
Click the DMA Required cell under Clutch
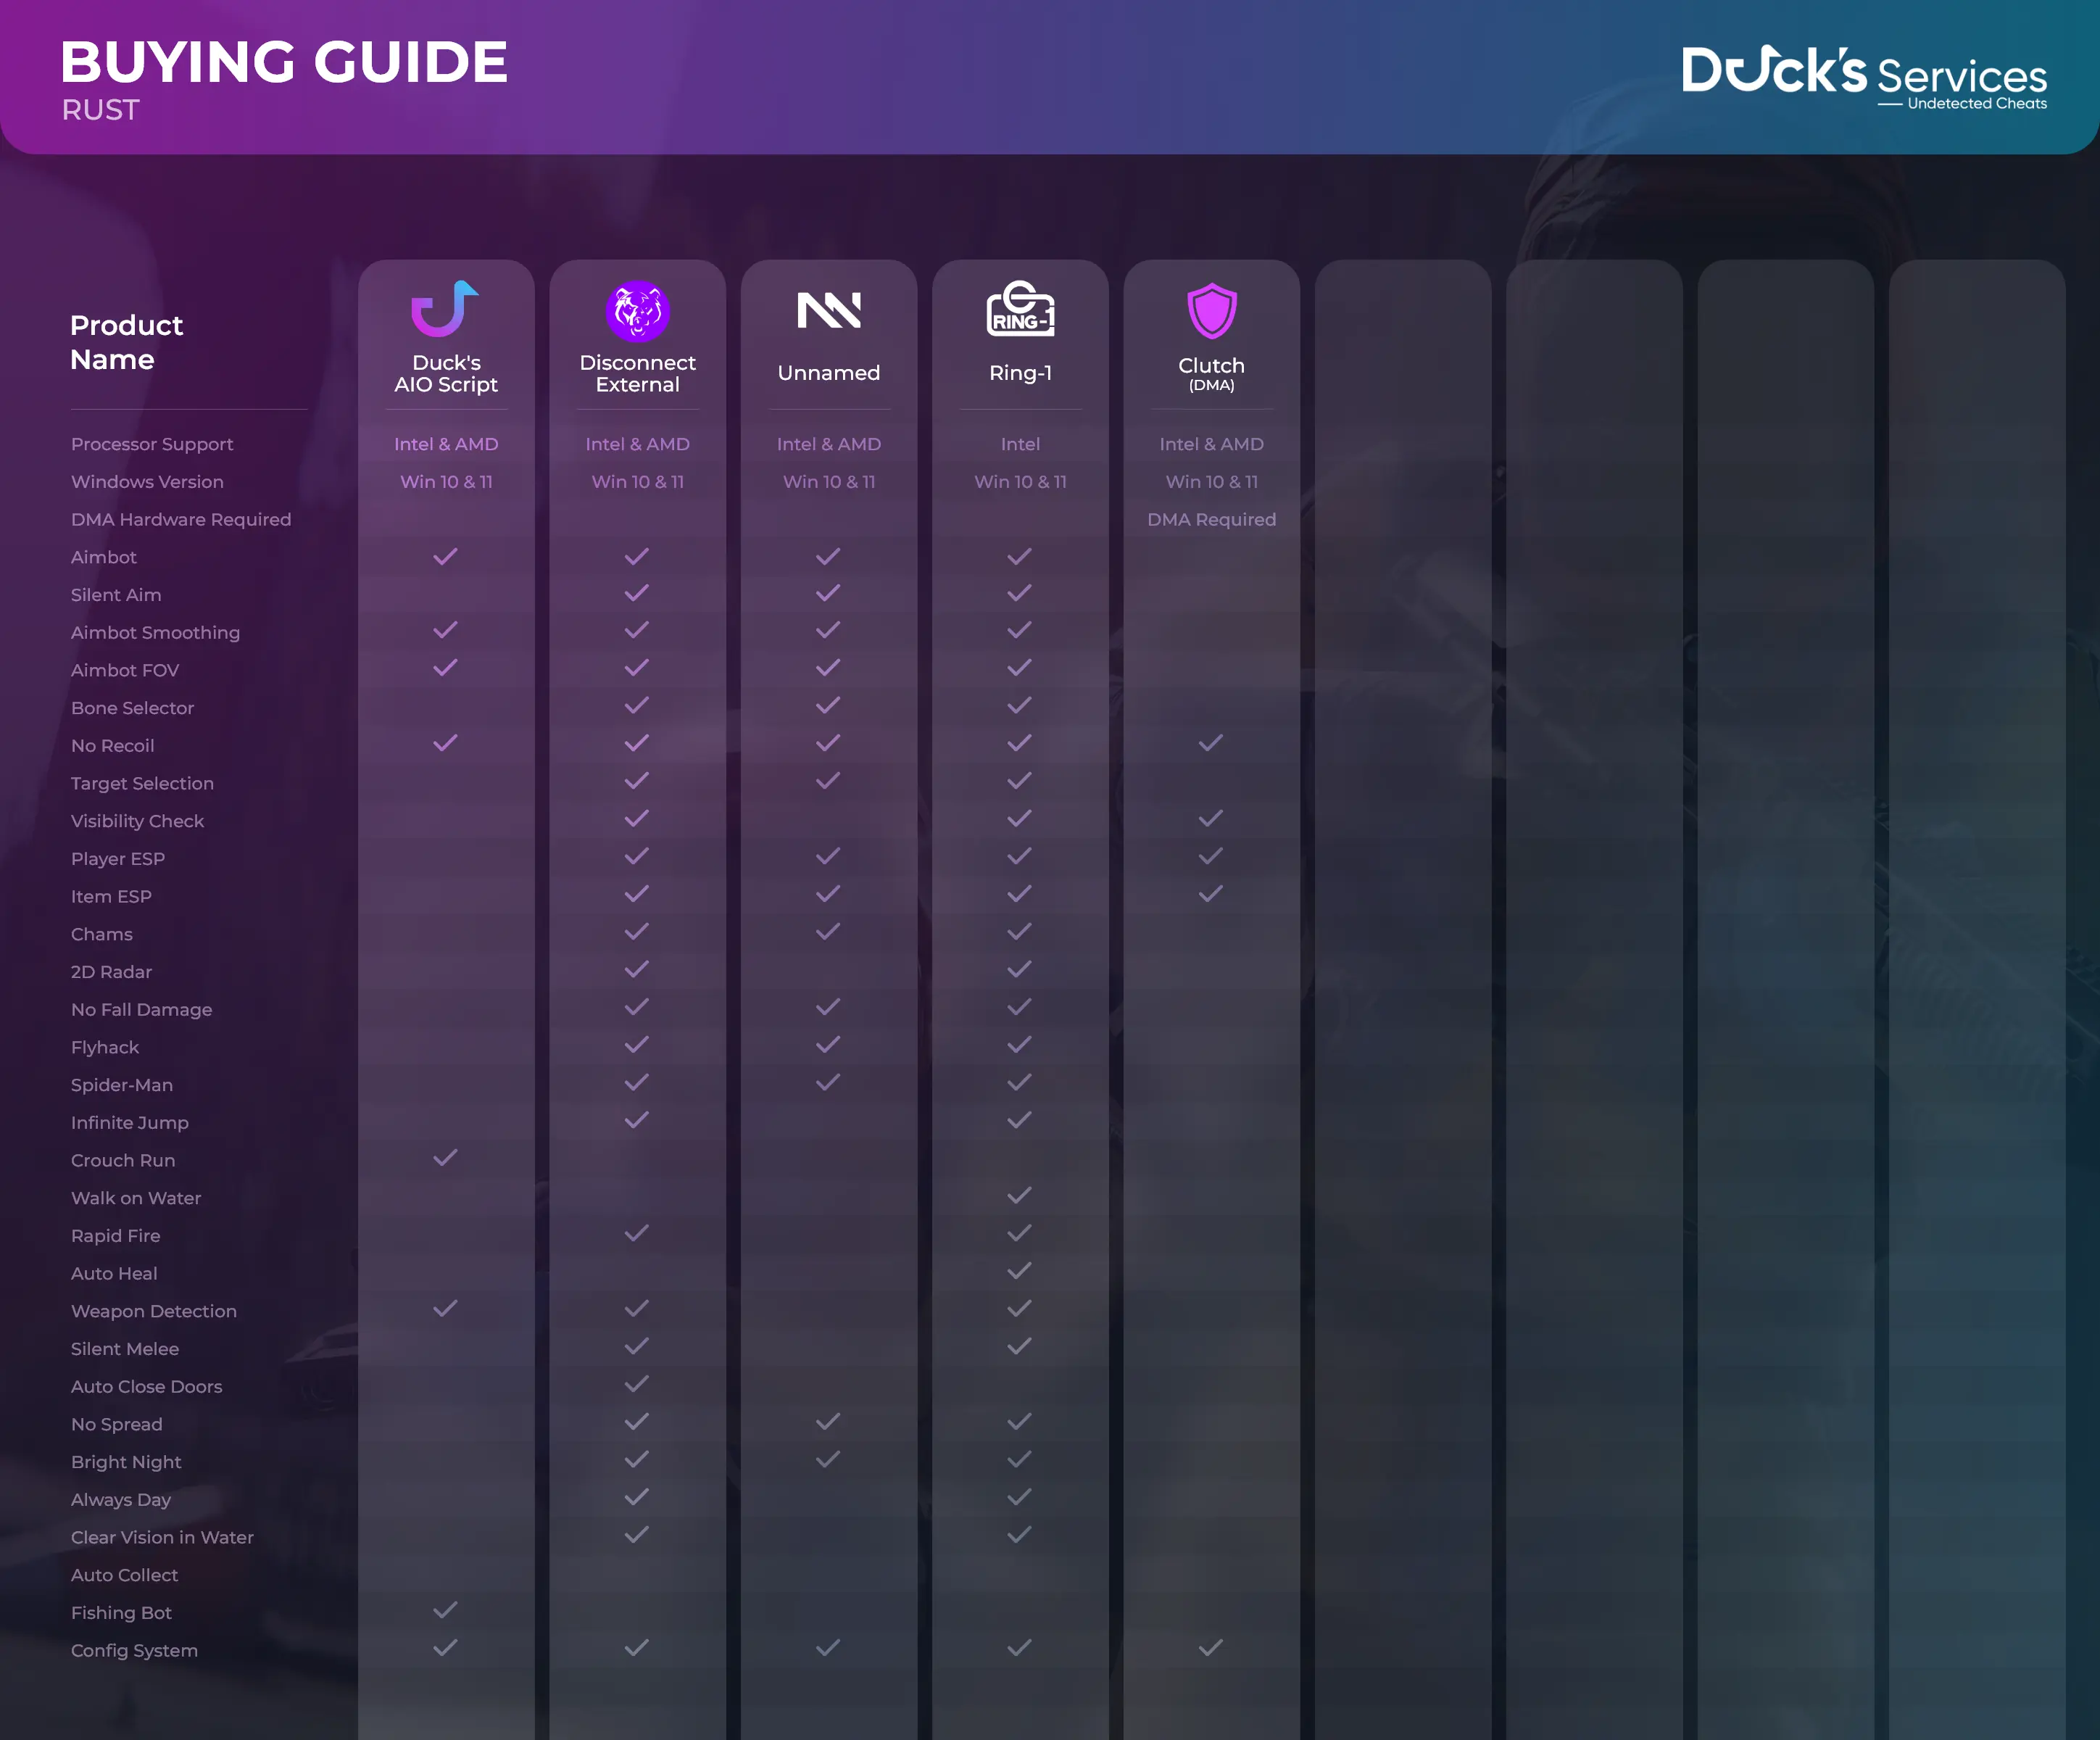point(1211,520)
